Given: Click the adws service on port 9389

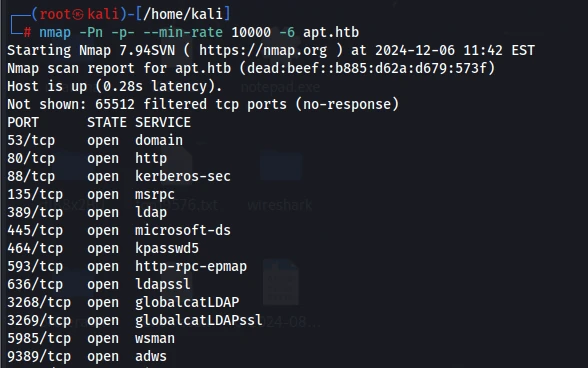Looking at the screenshot, I should pyautogui.click(x=151, y=356).
